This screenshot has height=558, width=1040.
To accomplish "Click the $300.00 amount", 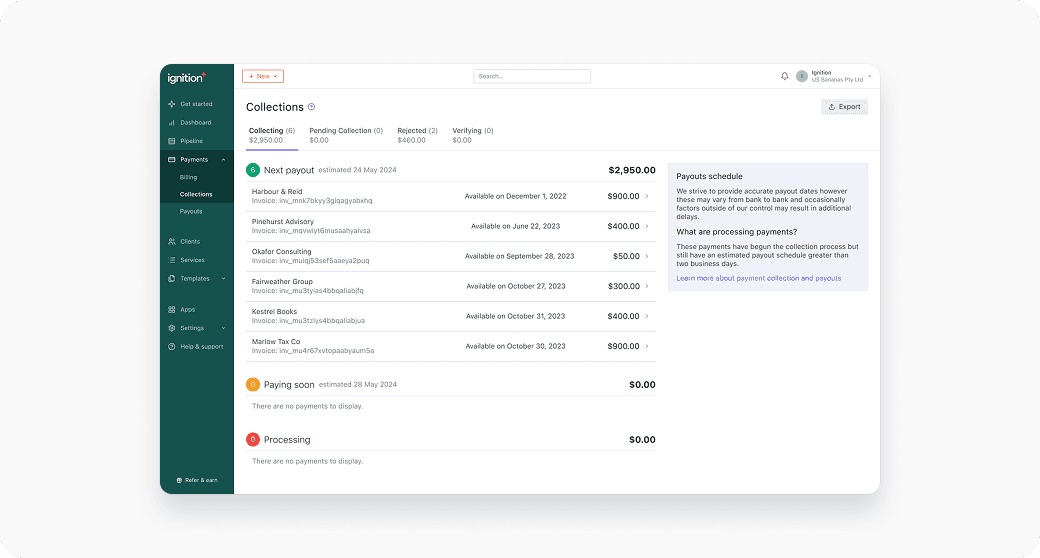I will (623, 287).
